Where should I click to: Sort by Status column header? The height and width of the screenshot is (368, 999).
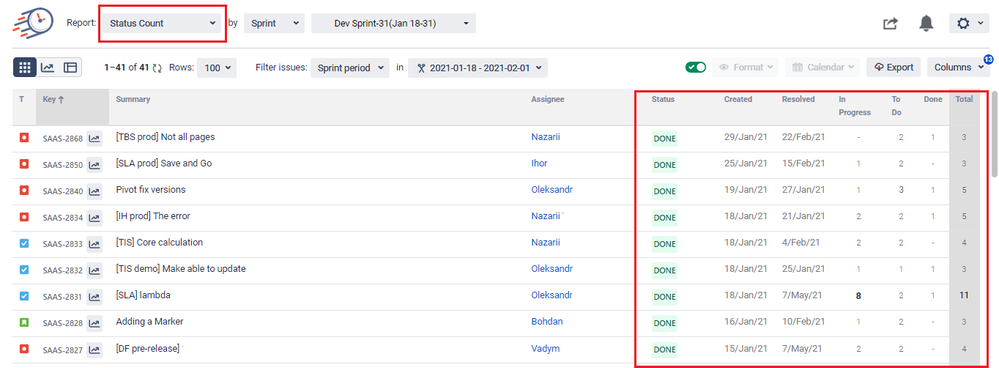click(663, 99)
